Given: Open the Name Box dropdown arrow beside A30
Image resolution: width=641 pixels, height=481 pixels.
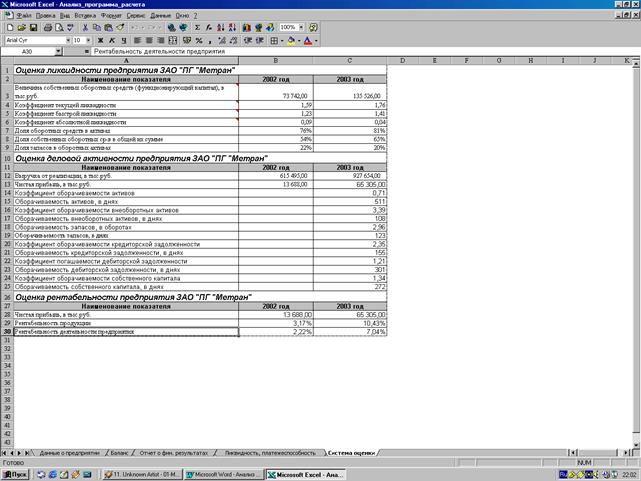Looking at the screenshot, I should 58,51.
